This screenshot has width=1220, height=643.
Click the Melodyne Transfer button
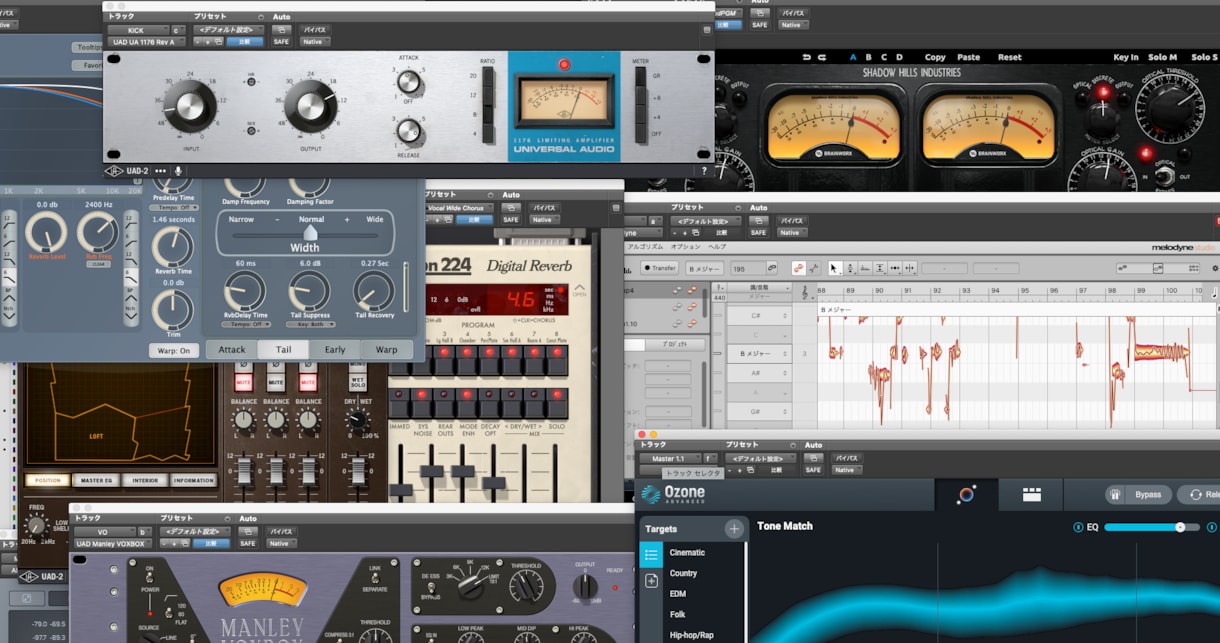click(x=659, y=268)
